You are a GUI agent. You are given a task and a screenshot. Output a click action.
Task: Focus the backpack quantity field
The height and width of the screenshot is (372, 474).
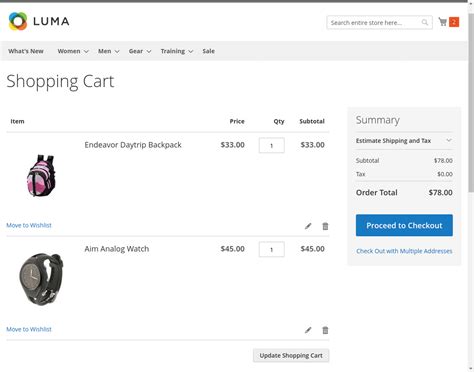click(272, 145)
